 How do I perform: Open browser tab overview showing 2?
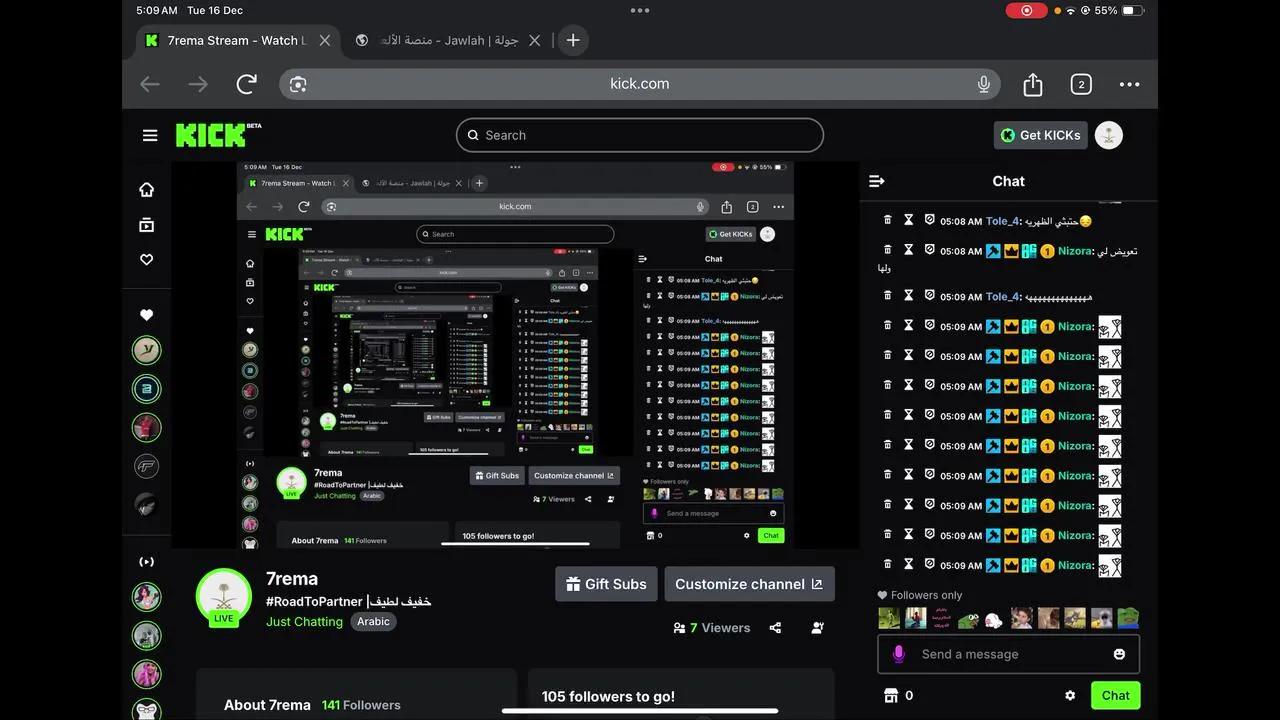coord(1081,85)
